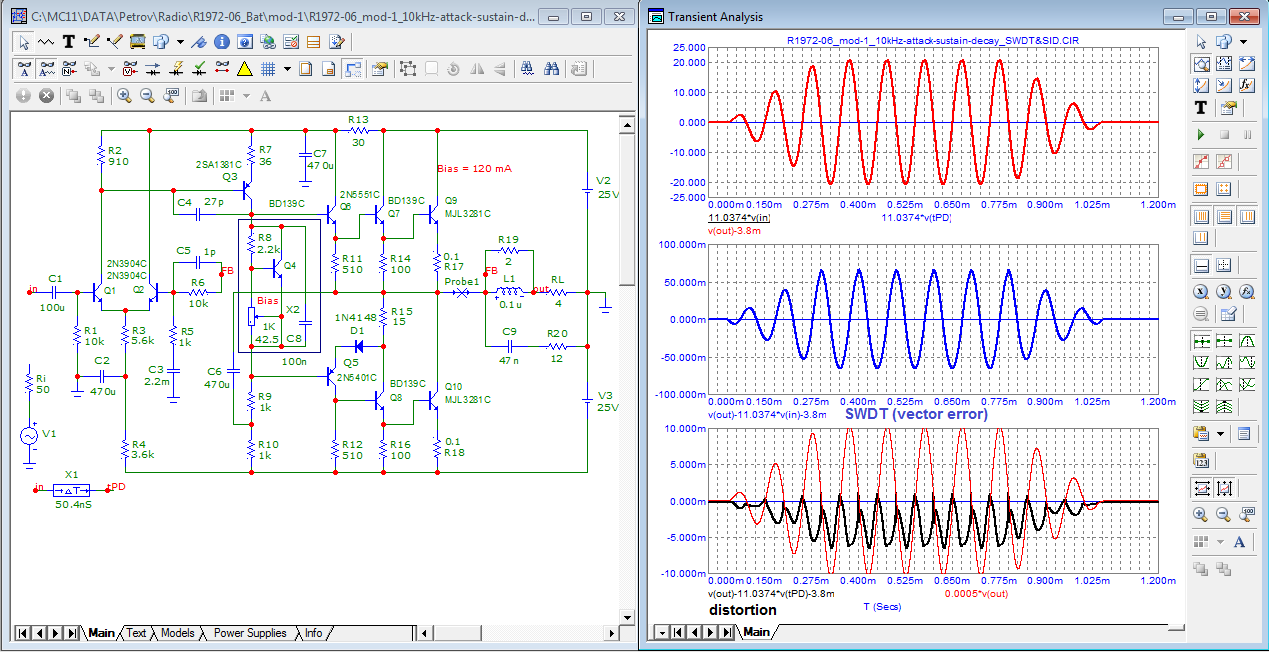Image resolution: width=1269 pixels, height=652 pixels.
Task: Open the Power Supplies tab
Action: 250,633
